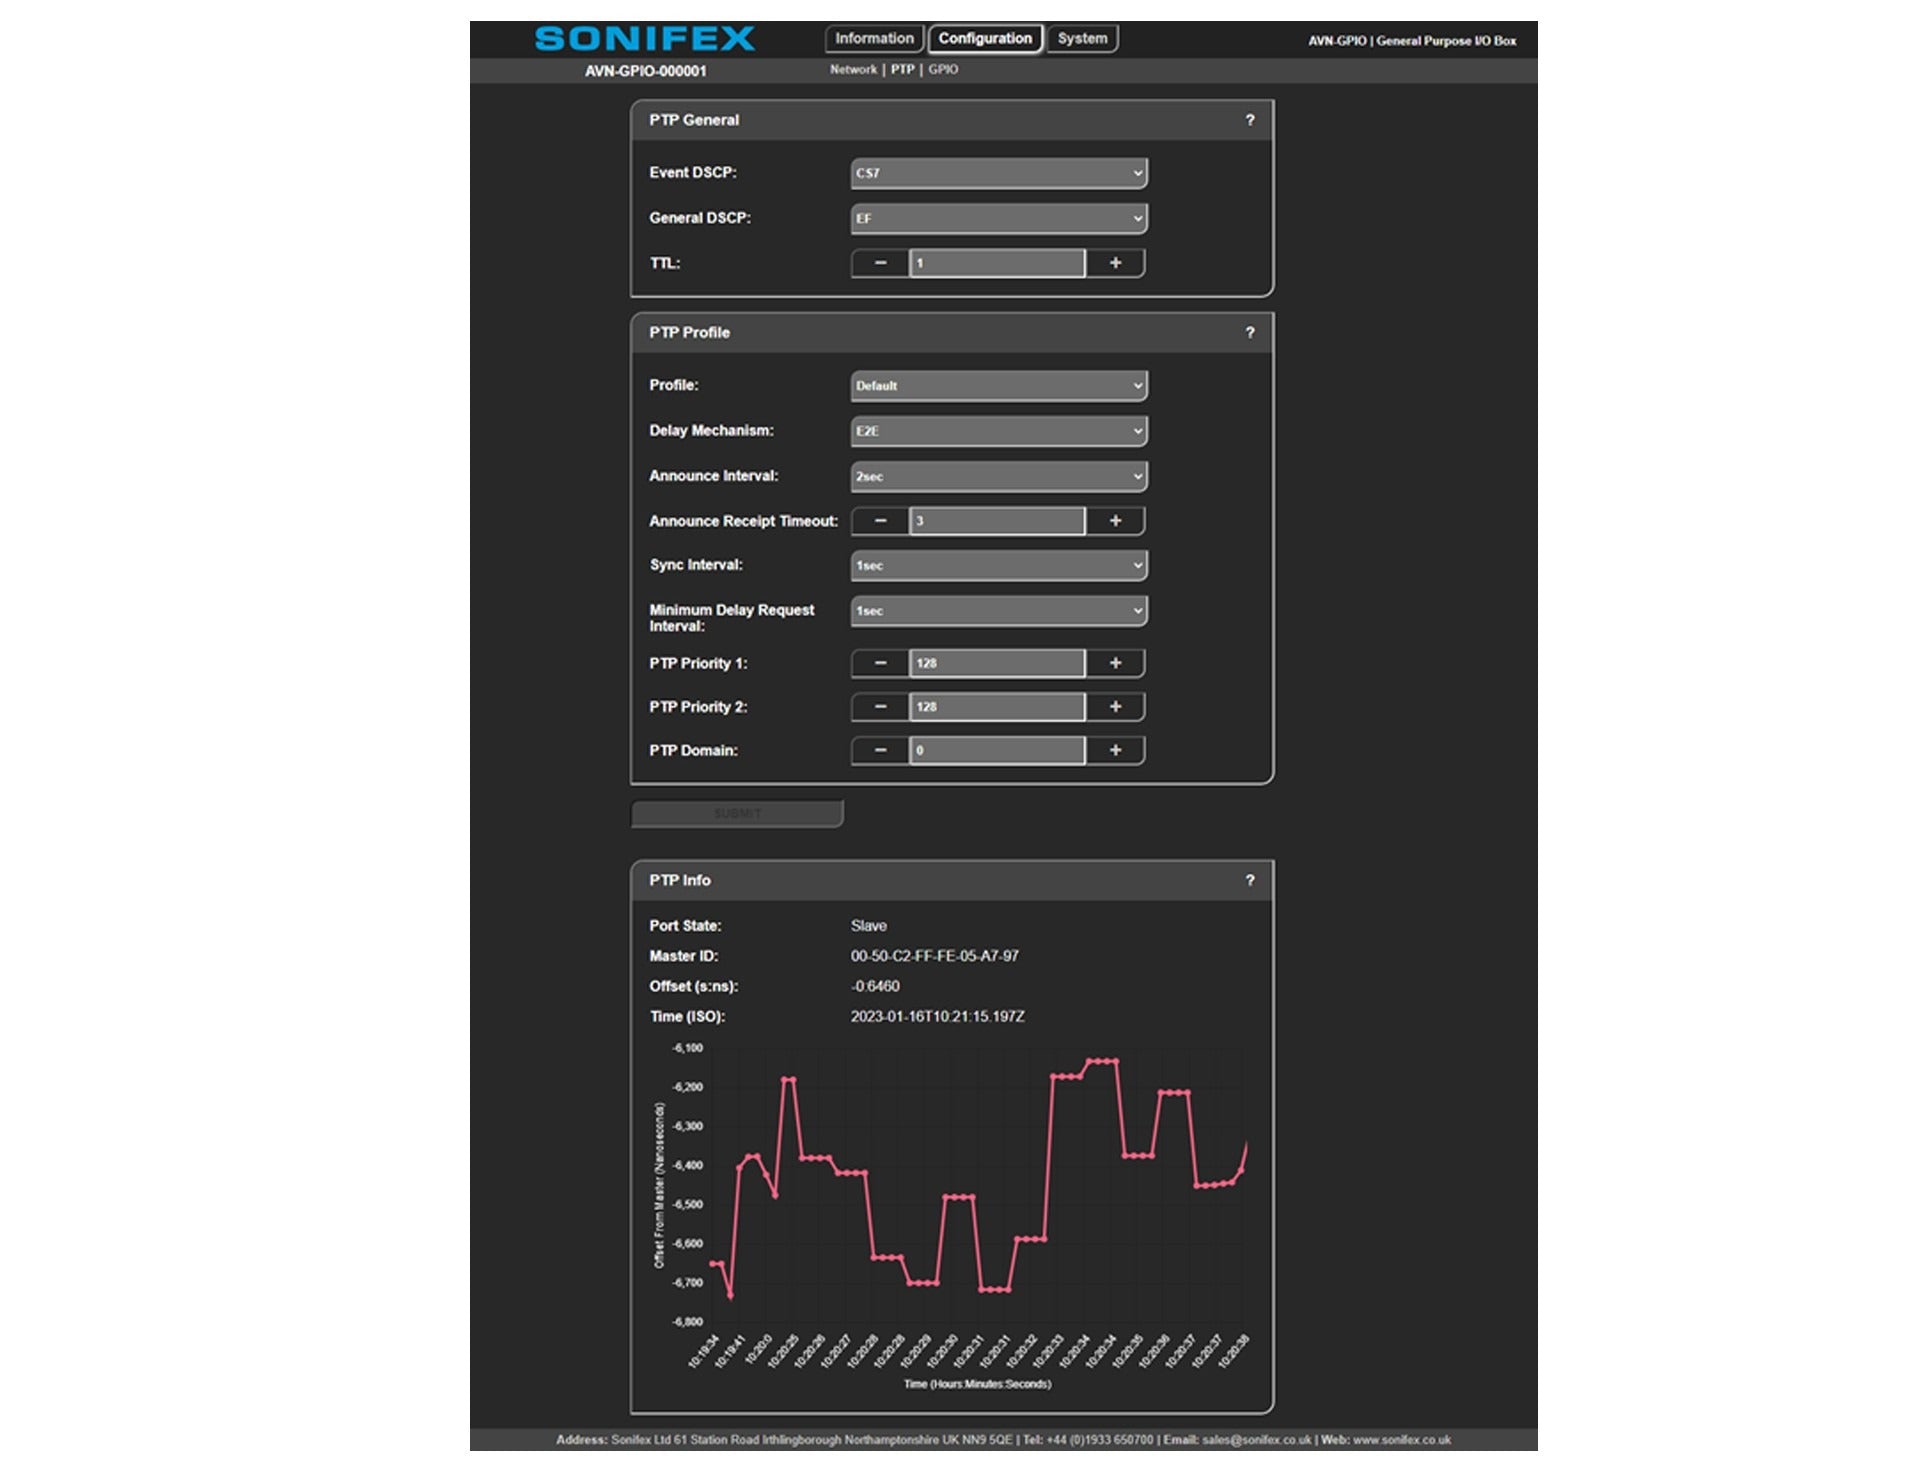Click the PTP Priority 2 field
This screenshot has width=1916, height=1475.
997,707
